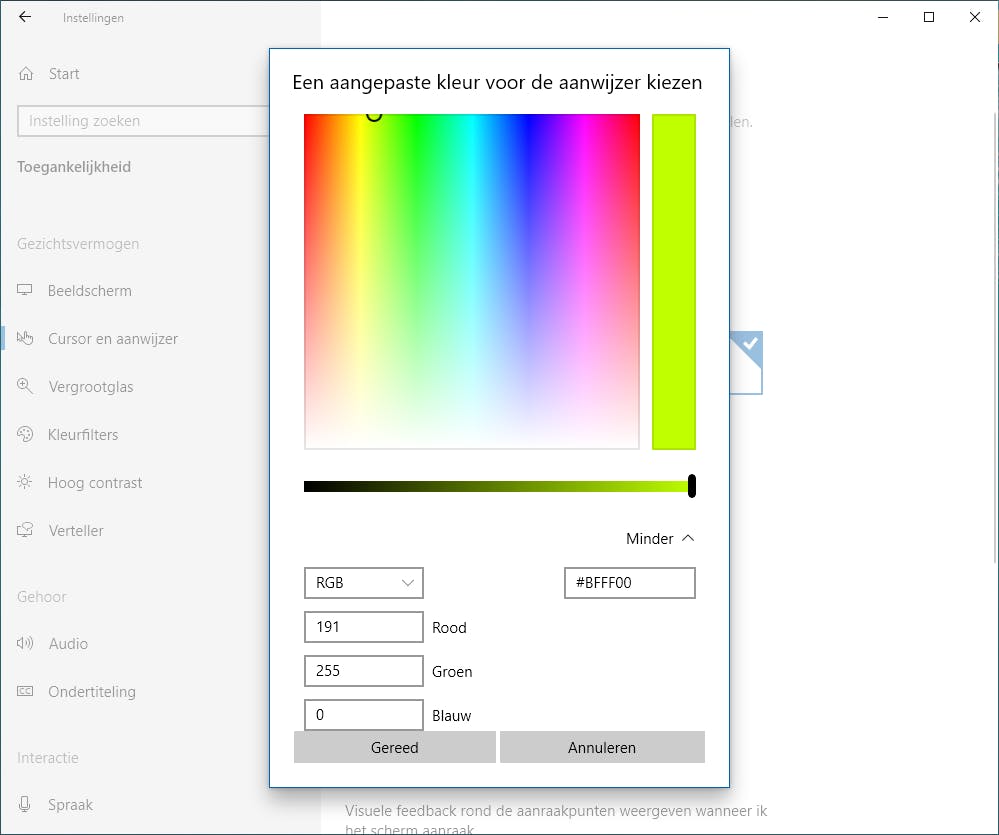This screenshot has width=999, height=835.
Task: Open the Spraak microphone icon
Action: click(x=25, y=804)
